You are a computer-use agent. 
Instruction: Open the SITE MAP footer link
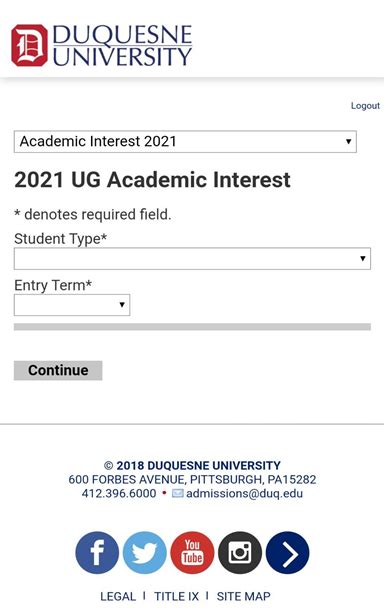click(244, 596)
